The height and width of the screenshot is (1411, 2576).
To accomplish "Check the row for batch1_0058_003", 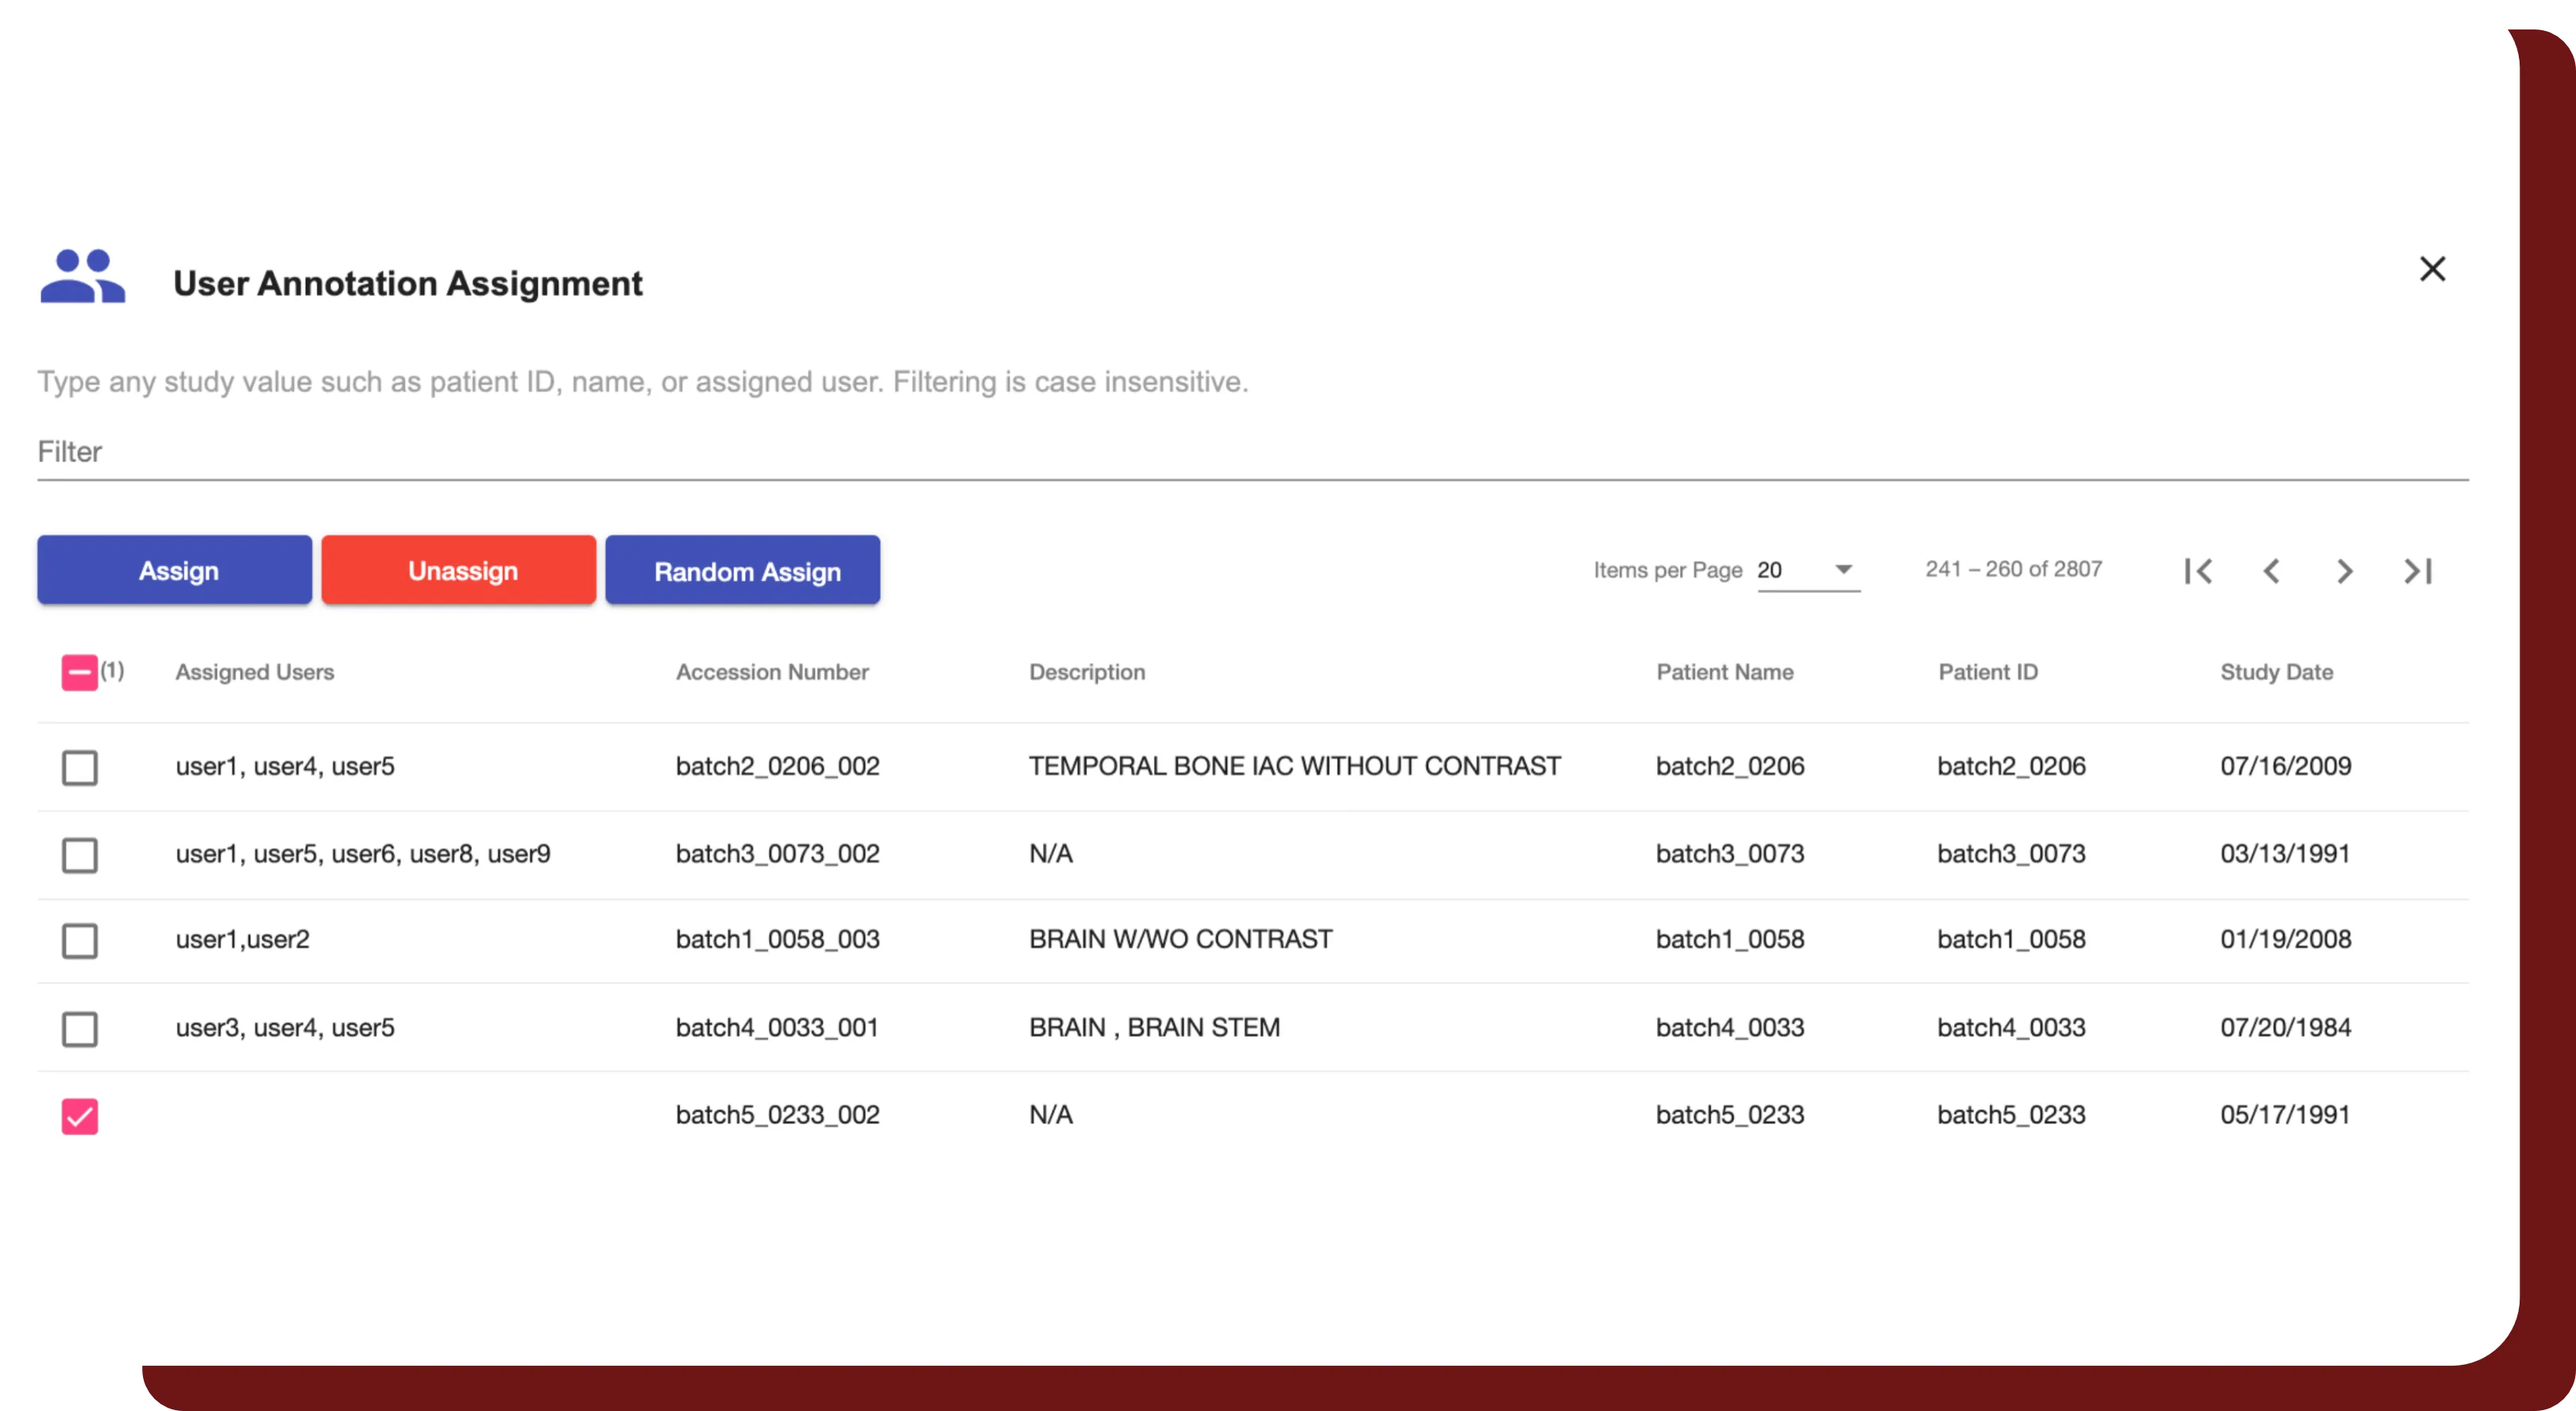I will pos(80,940).
